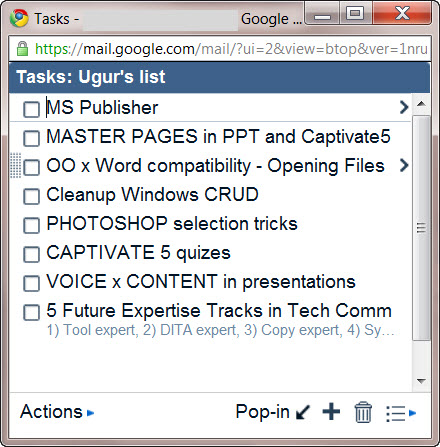Open the Actions dropdown menu
The image size is (440, 447).
tap(57, 412)
